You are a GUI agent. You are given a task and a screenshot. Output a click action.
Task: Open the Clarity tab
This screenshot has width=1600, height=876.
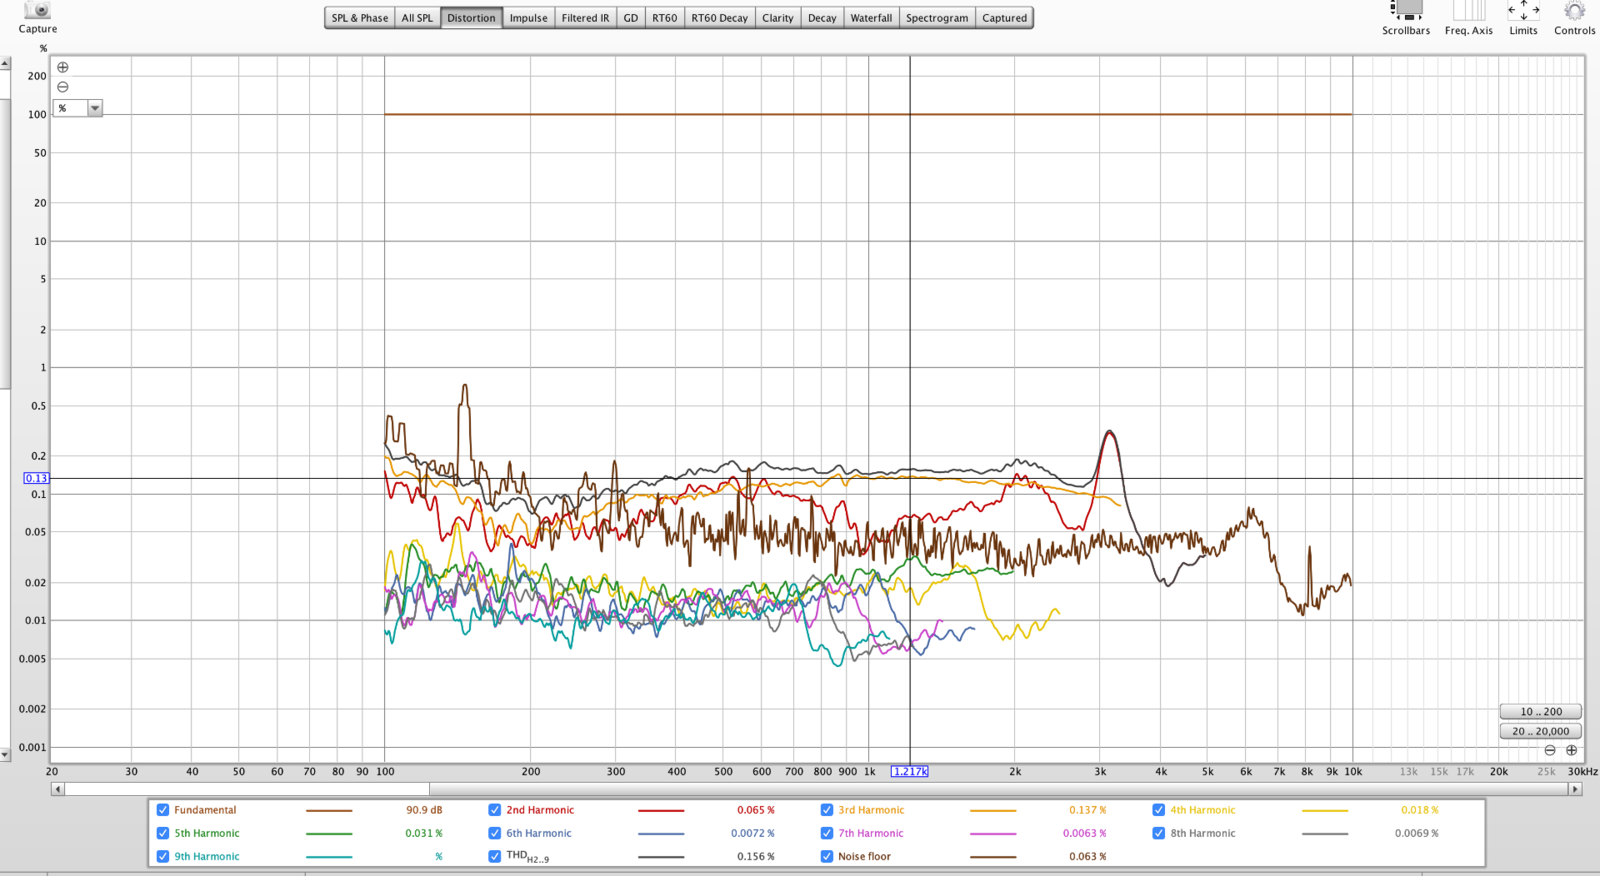click(777, 18)
